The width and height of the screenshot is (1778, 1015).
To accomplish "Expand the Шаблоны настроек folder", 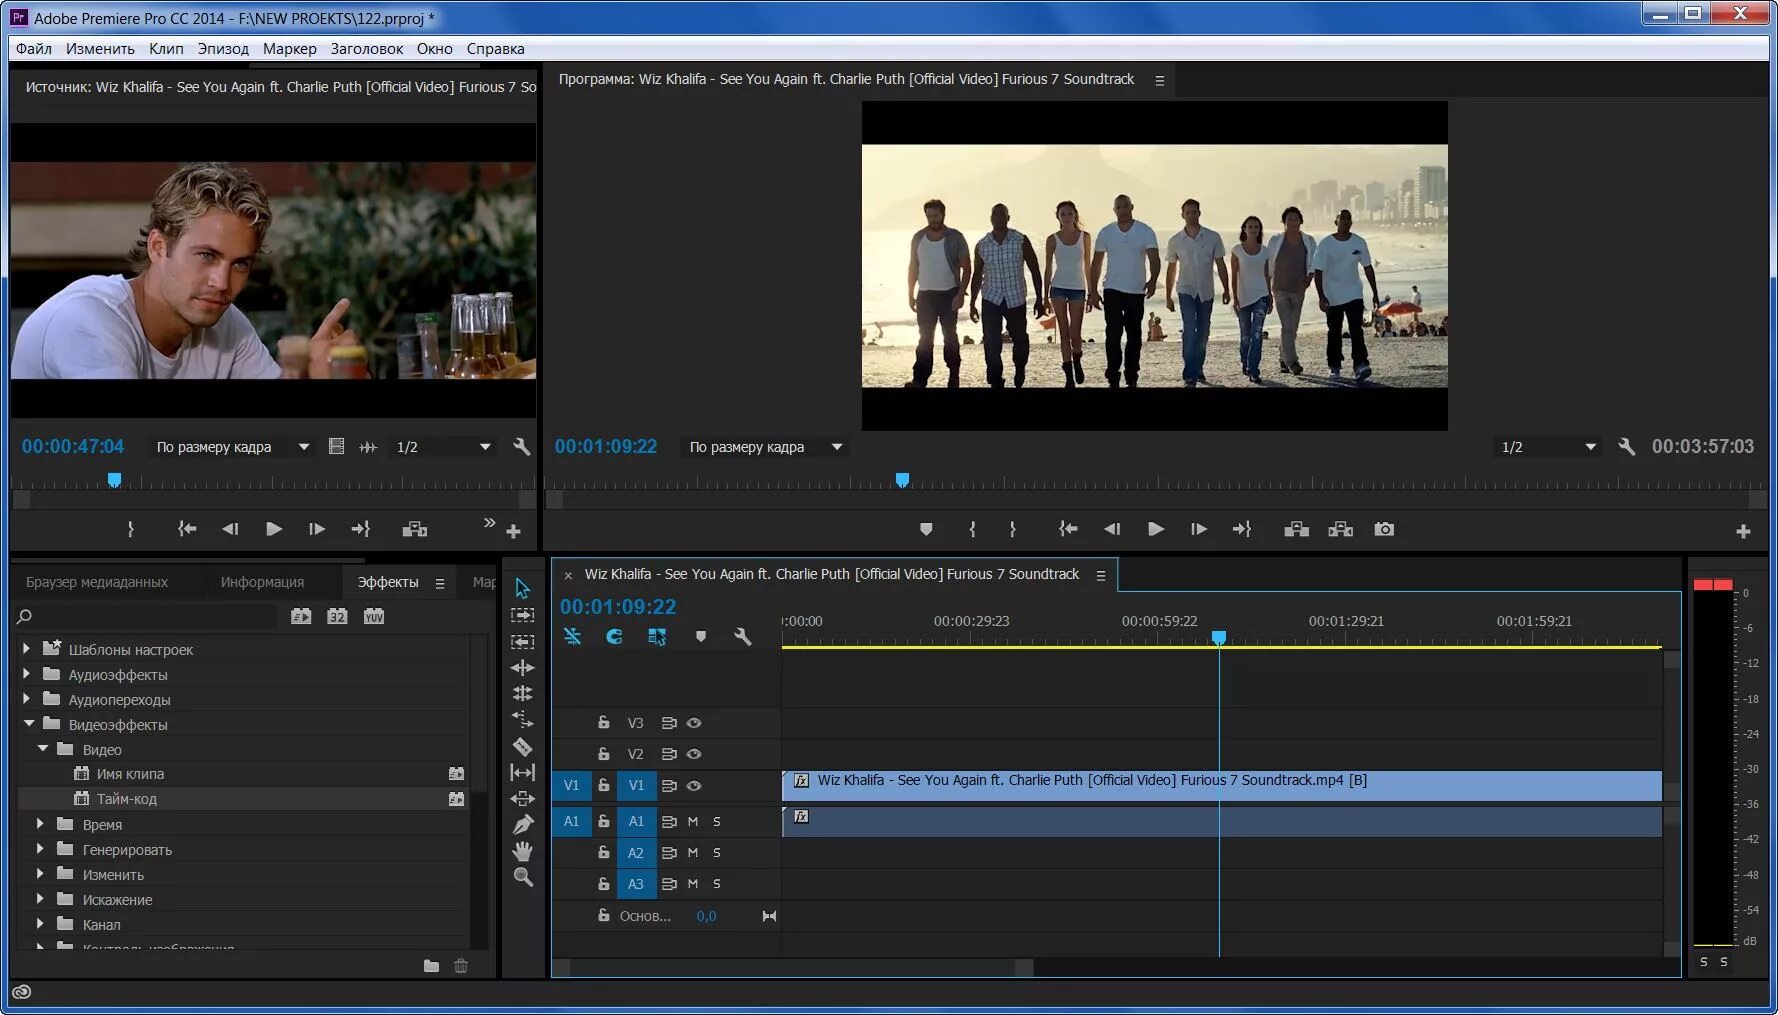I will click(x=26, y=649).
